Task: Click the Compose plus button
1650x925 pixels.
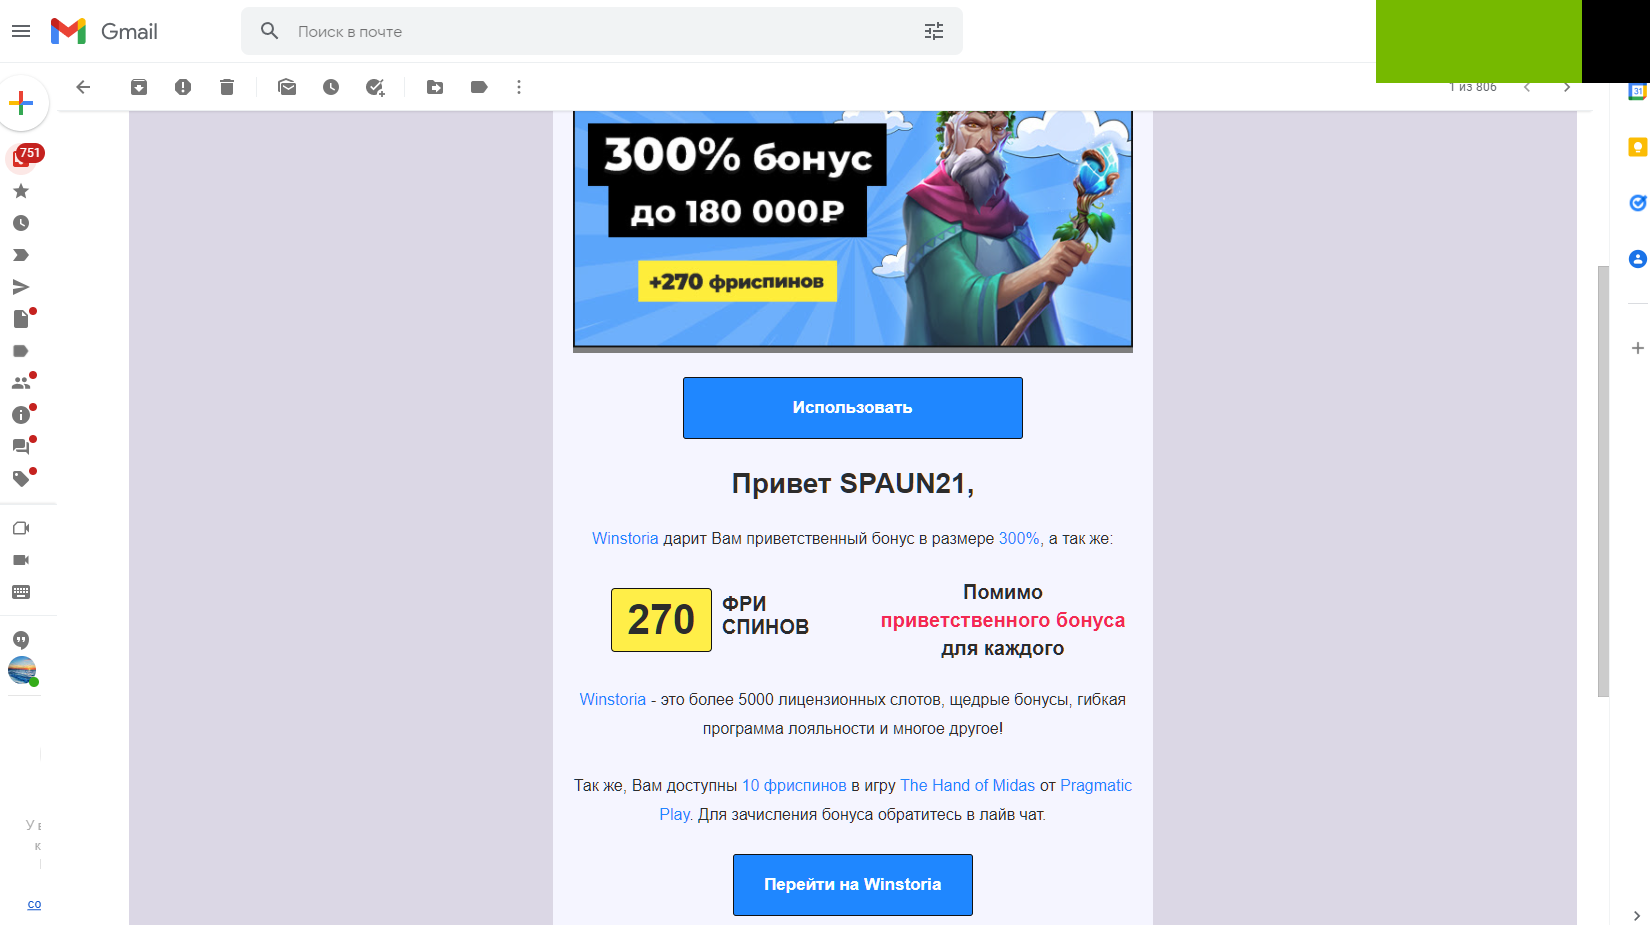Action: click(21, 103)
